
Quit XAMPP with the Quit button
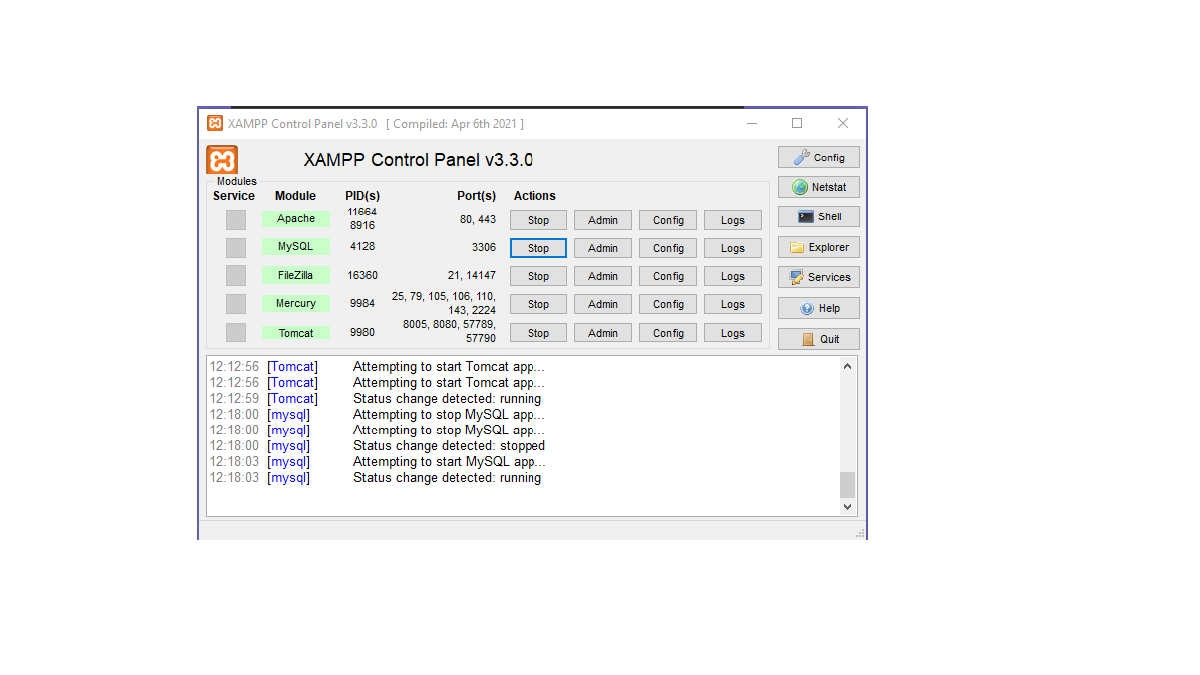pos(819,339)
